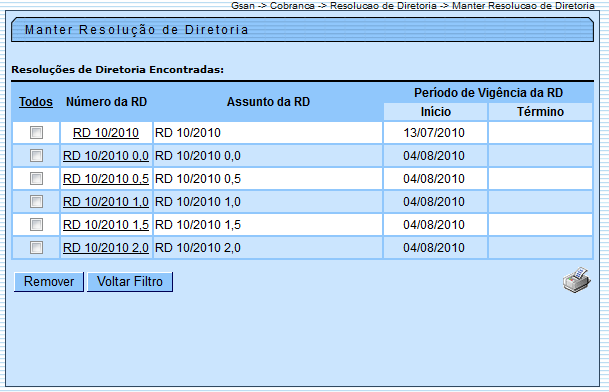Click the subject text RD 10/2010 1,0
The image size is (609, 392).
pyautogui.click(x=198, y=202)
